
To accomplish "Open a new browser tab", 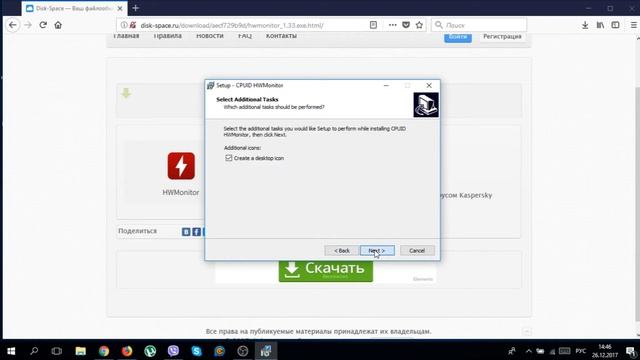I will click(136, 8).
